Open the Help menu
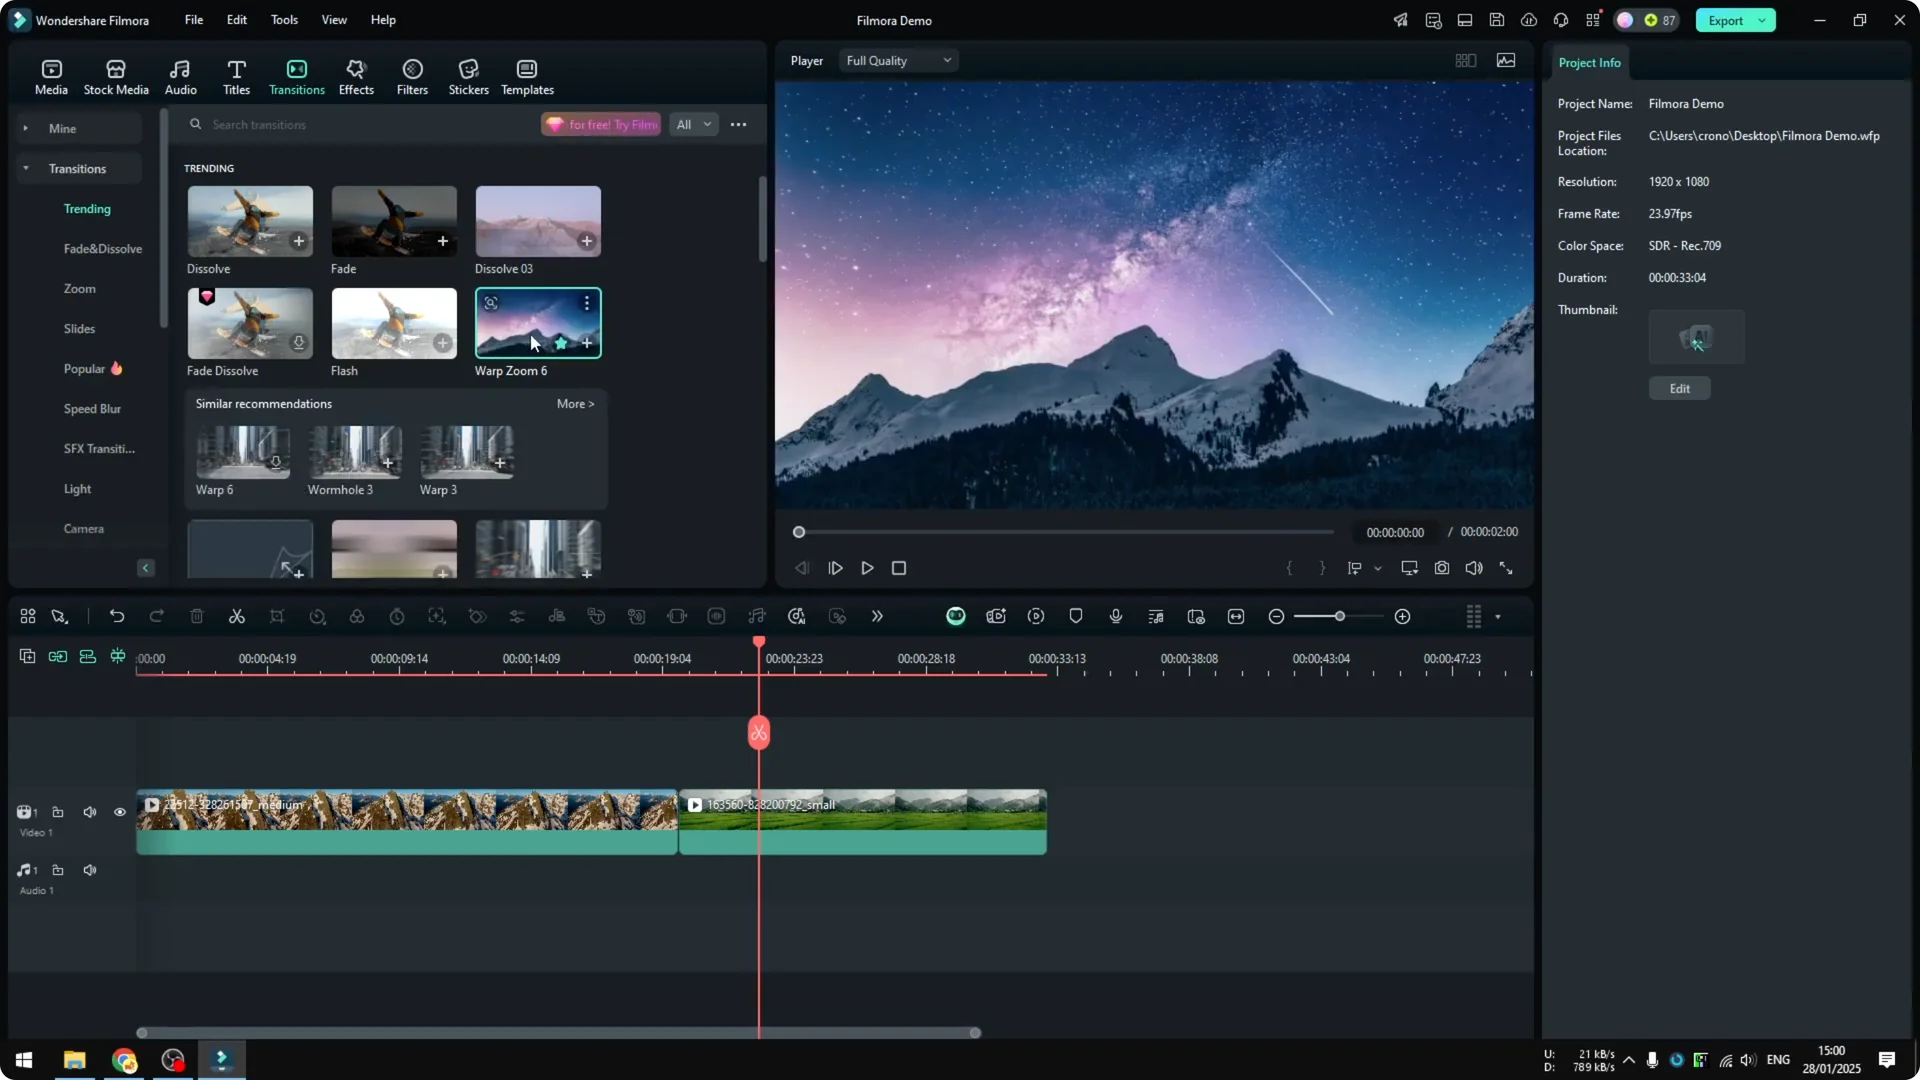The width and height of the screenshot is (1920, 1080). 383,20
